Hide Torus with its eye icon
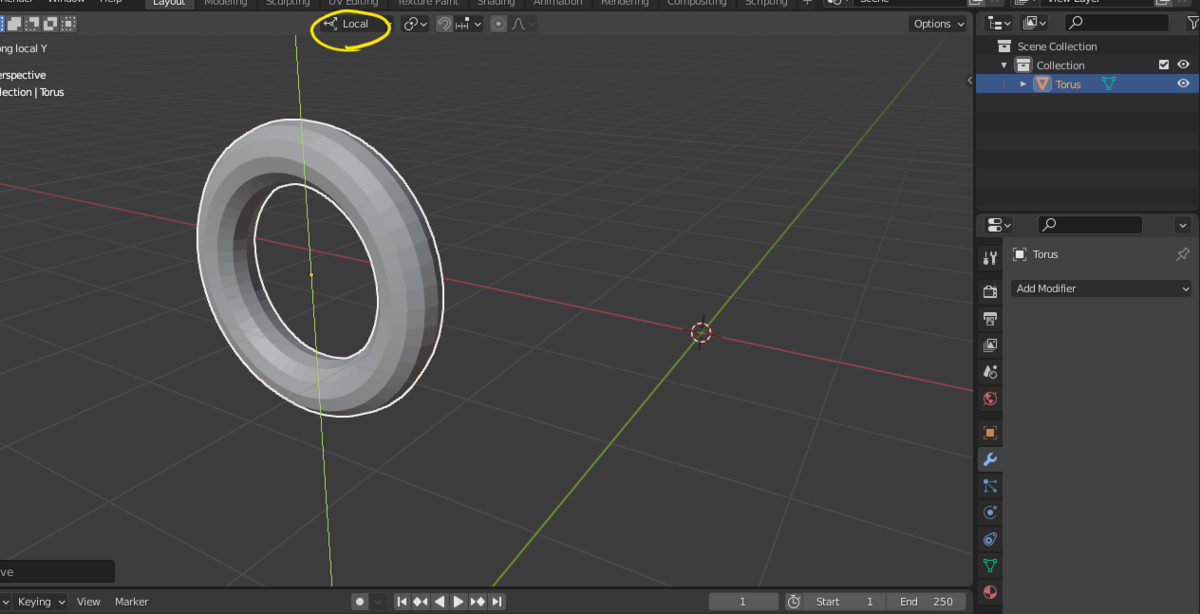 click(1183, 84)
